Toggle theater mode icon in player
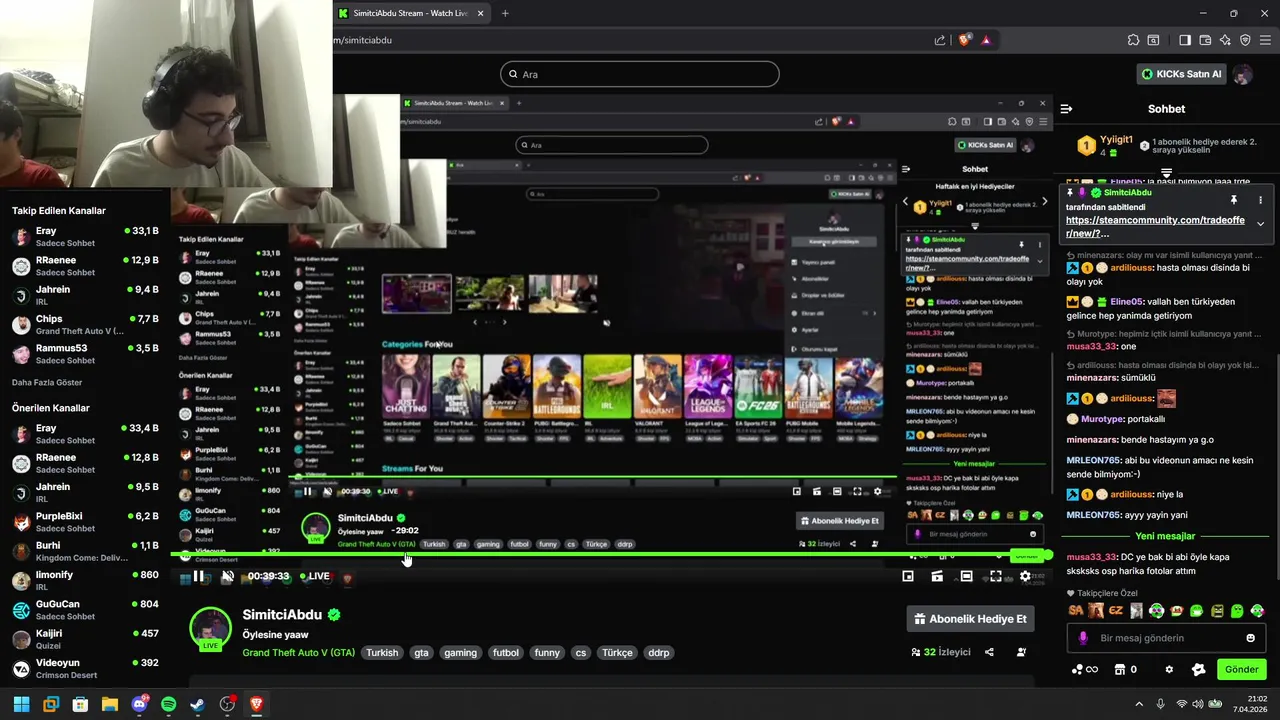 [x=966, y=576]
